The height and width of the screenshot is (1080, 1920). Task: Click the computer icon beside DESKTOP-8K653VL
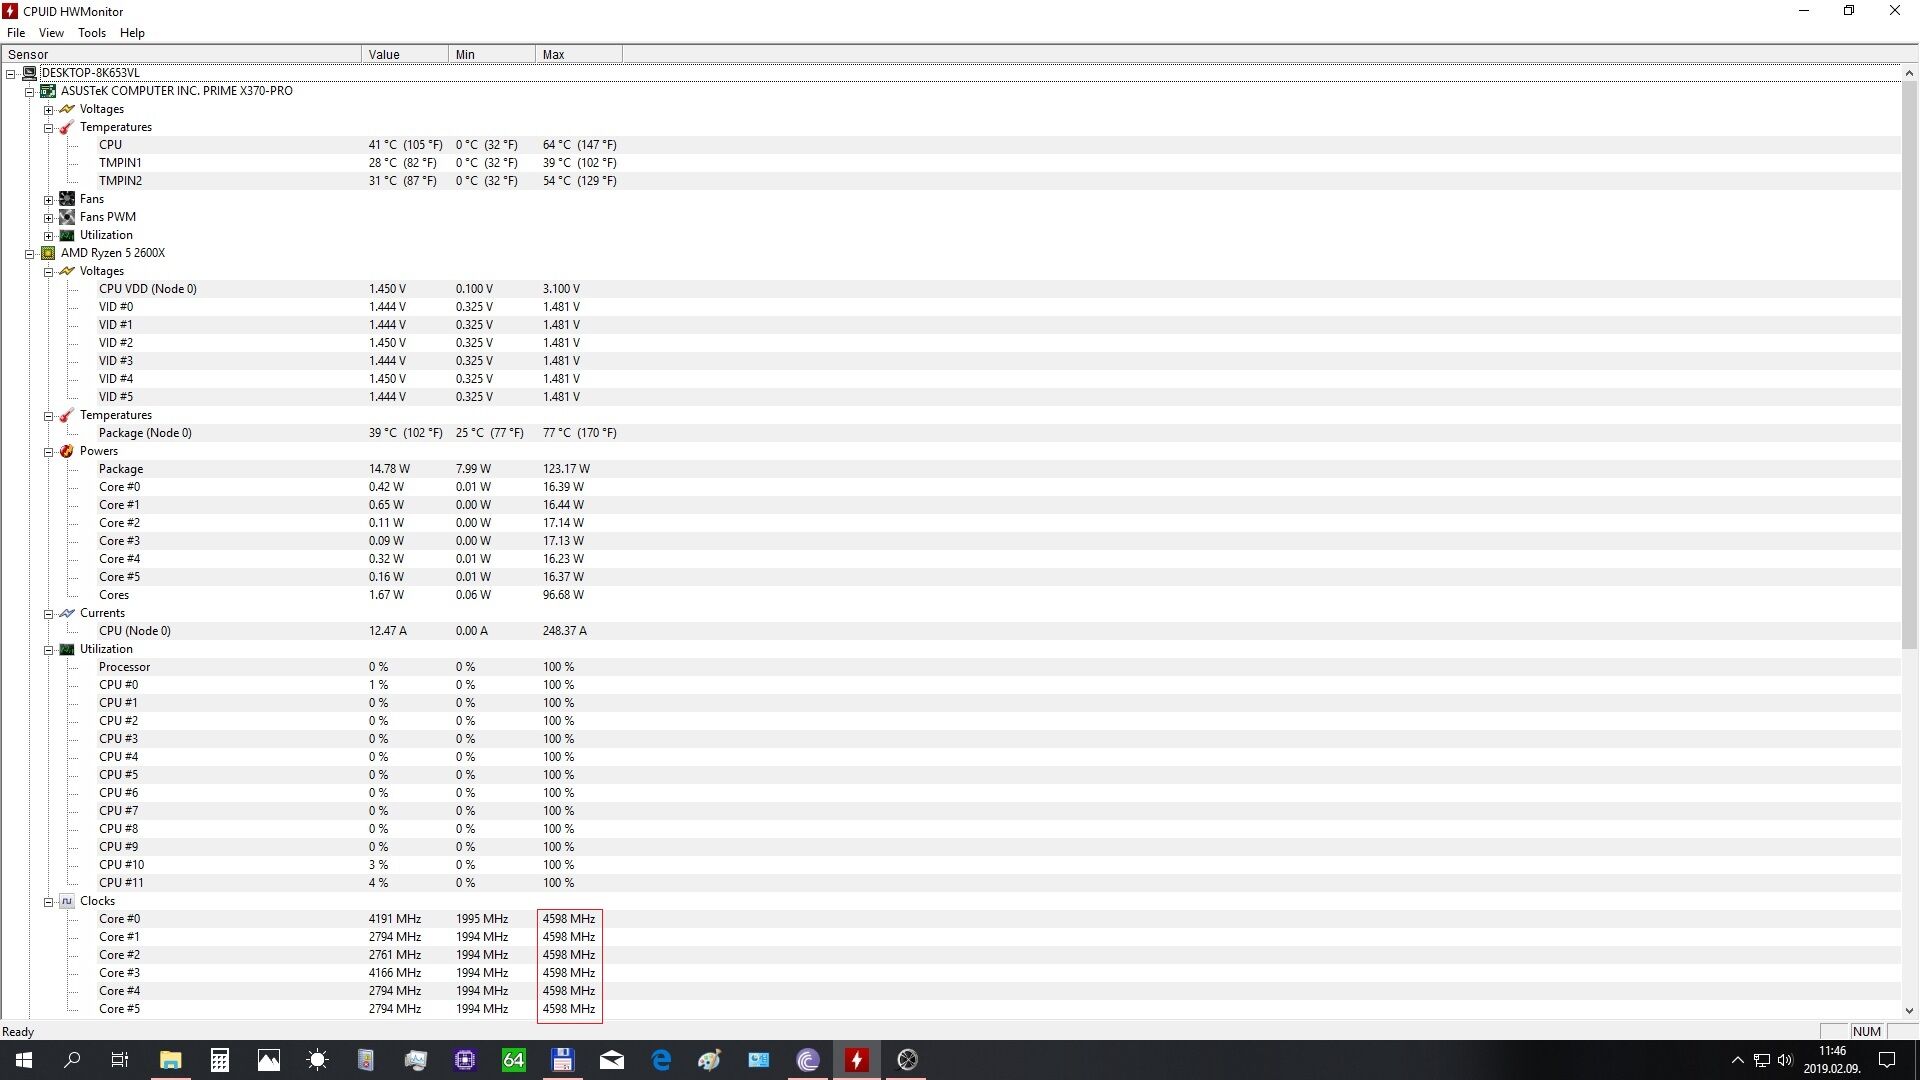point(29,73)
